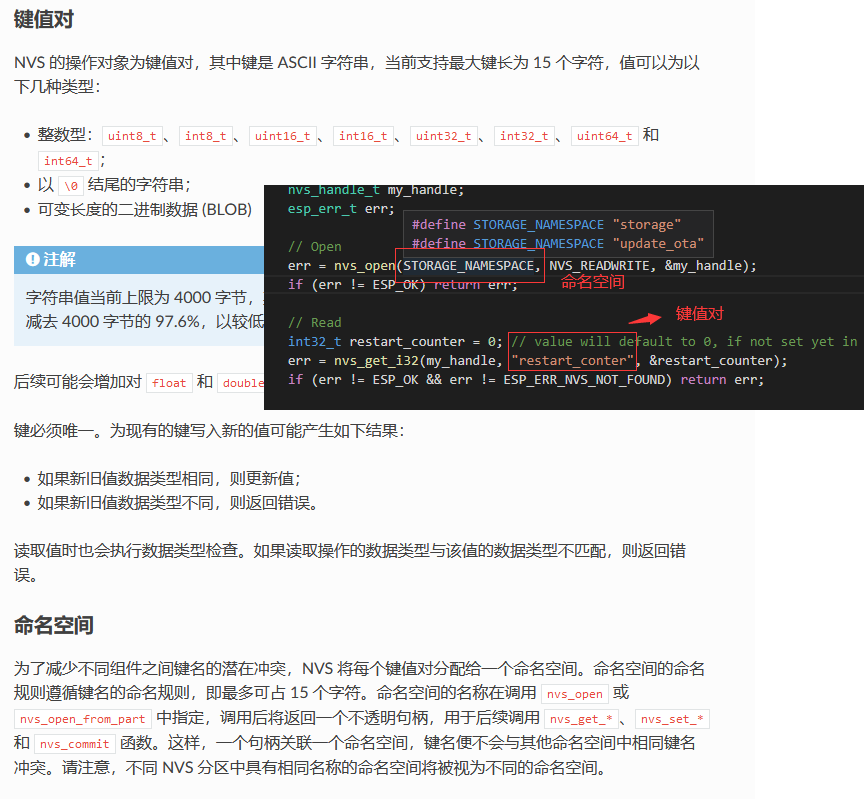Click the esp_err_t err declaration line
The image size is (864, 799).
(x=341, y=209)
